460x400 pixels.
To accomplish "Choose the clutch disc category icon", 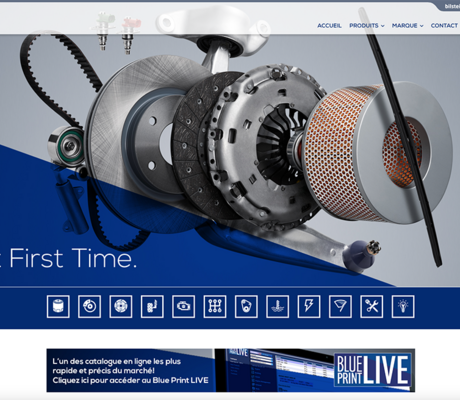I will [121, 306].
